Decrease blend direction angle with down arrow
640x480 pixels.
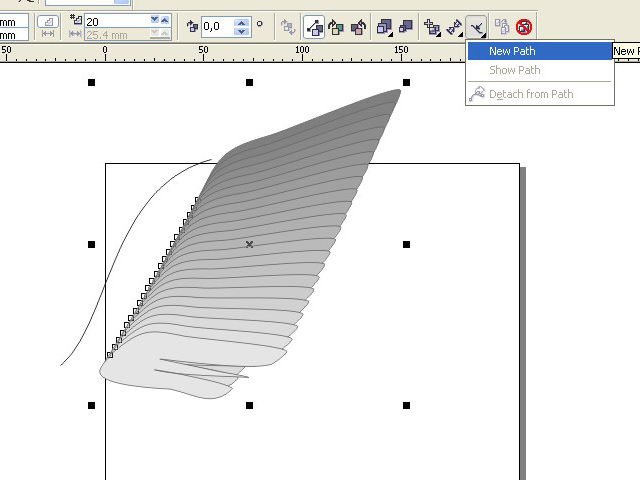(241, 32)
